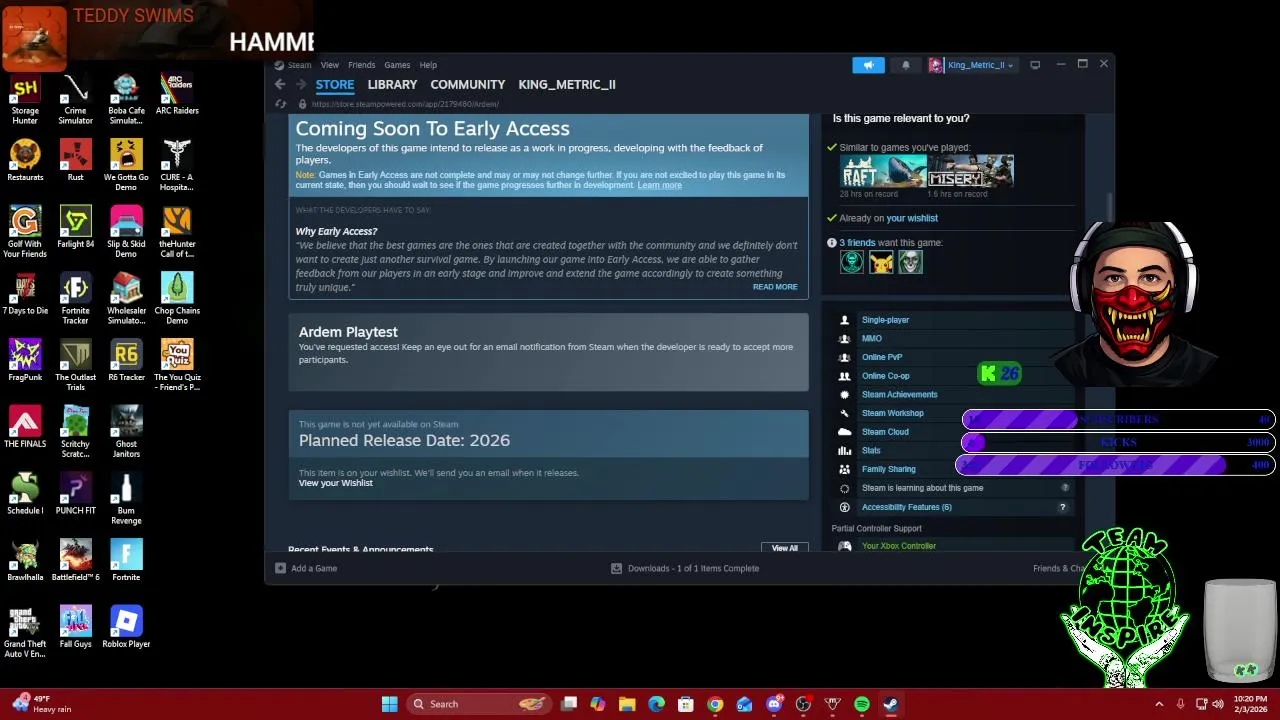Click the View All events button
This screenshot has width=1280, height=720.
(x=785, y=548)
